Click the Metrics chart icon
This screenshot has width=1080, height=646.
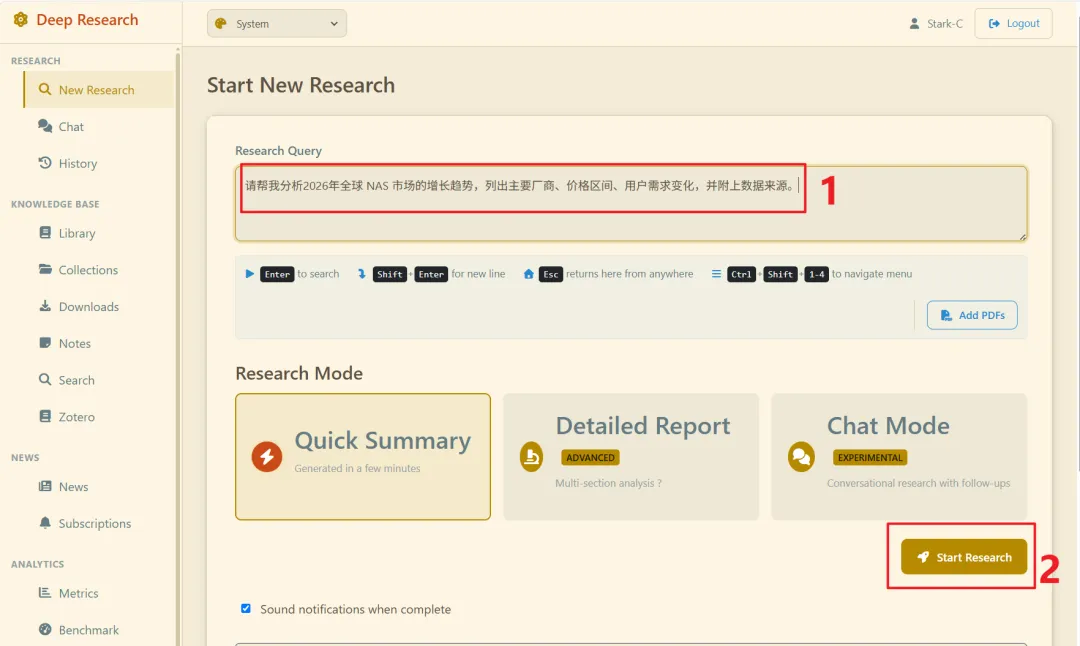click(x=45, y=592)
